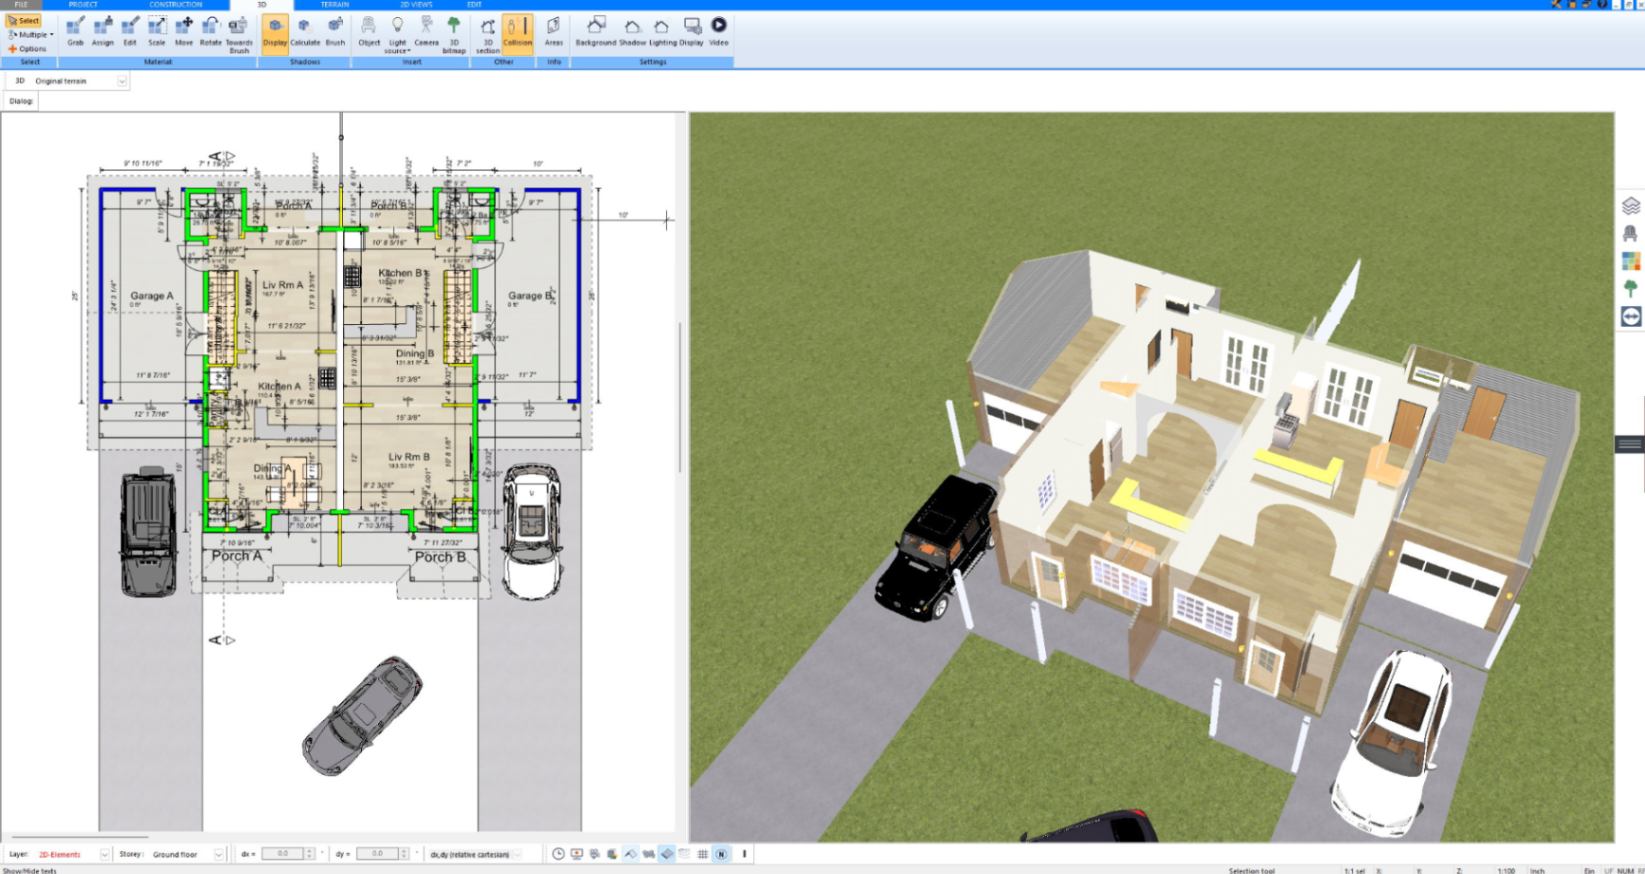Open the furniture chair catalog in sidebar
The image size is (1645, 874).
1631,233
